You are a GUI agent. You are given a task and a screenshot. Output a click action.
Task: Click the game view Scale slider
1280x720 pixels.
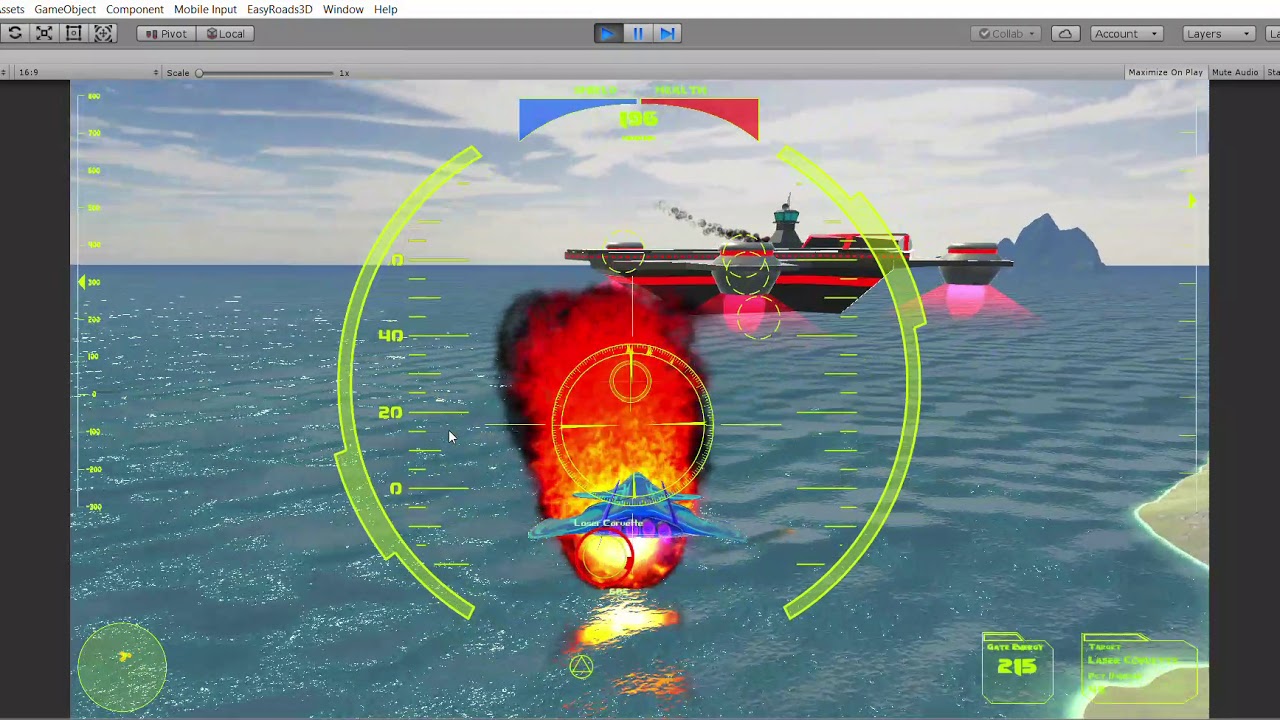[265, 72]
